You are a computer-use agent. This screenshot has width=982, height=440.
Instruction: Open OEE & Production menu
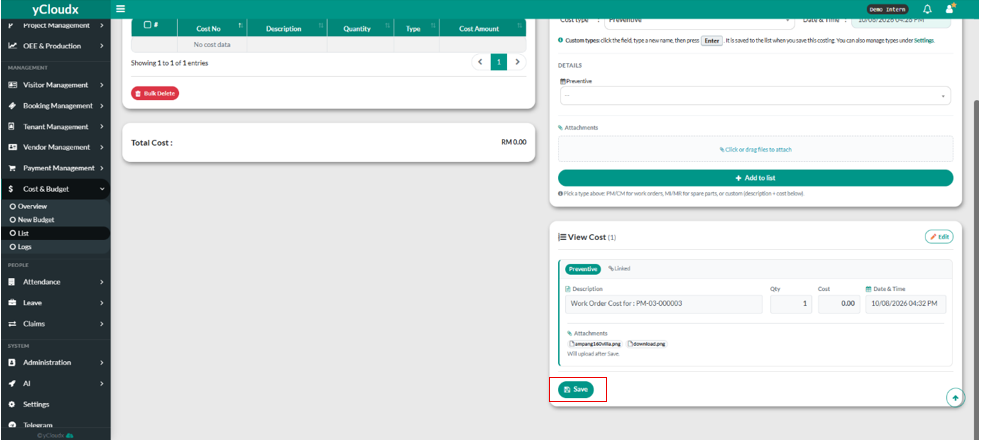55,46
